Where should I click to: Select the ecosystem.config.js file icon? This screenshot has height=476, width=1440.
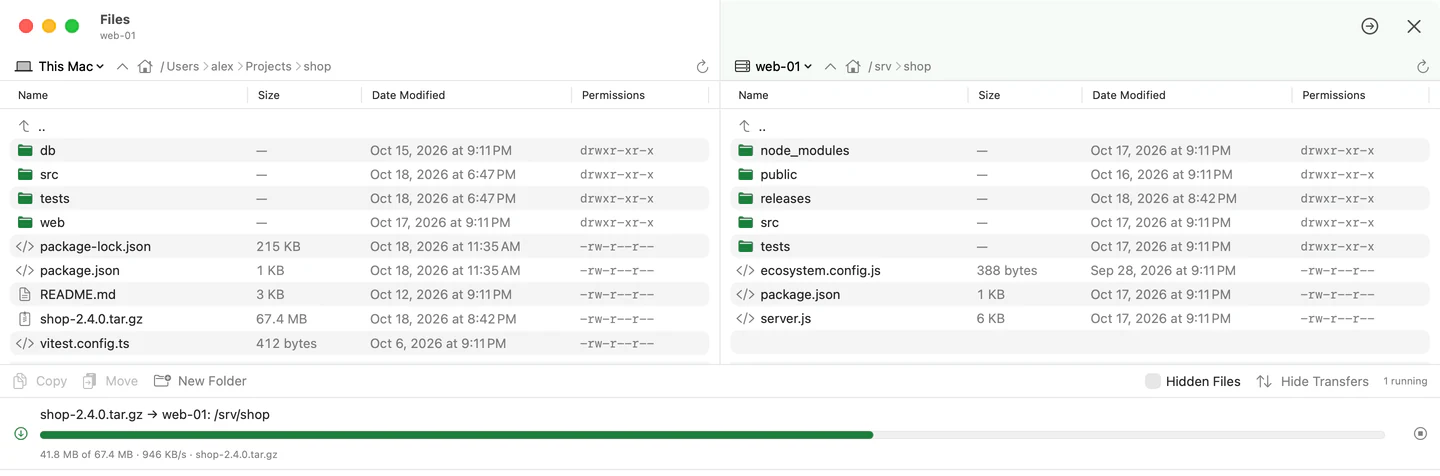click(745, 270)
